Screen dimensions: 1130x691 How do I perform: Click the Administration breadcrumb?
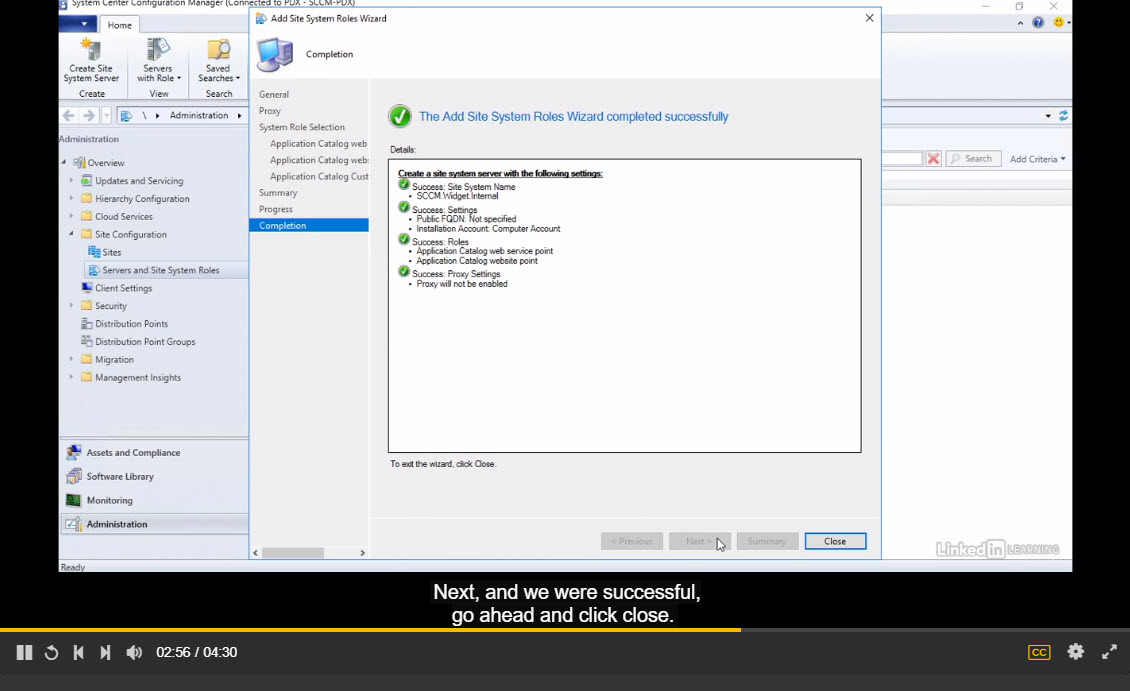199,115
